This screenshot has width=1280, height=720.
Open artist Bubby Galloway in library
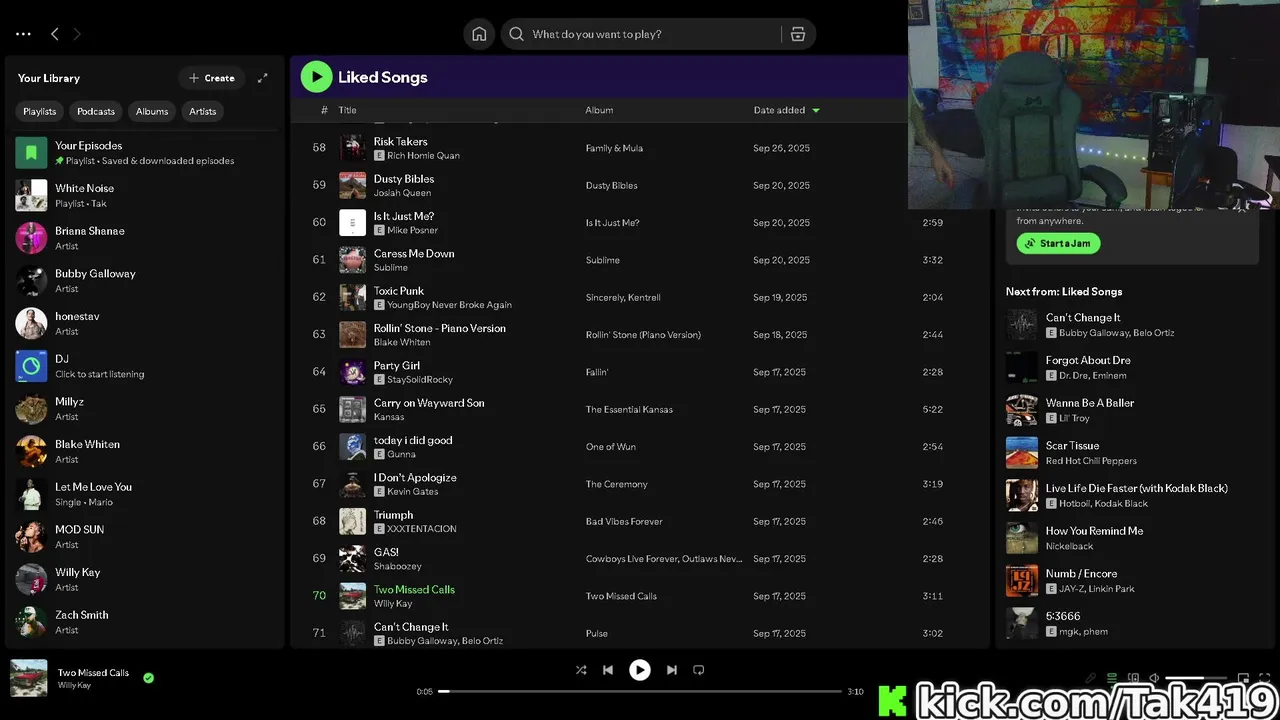tap(145, 281)
